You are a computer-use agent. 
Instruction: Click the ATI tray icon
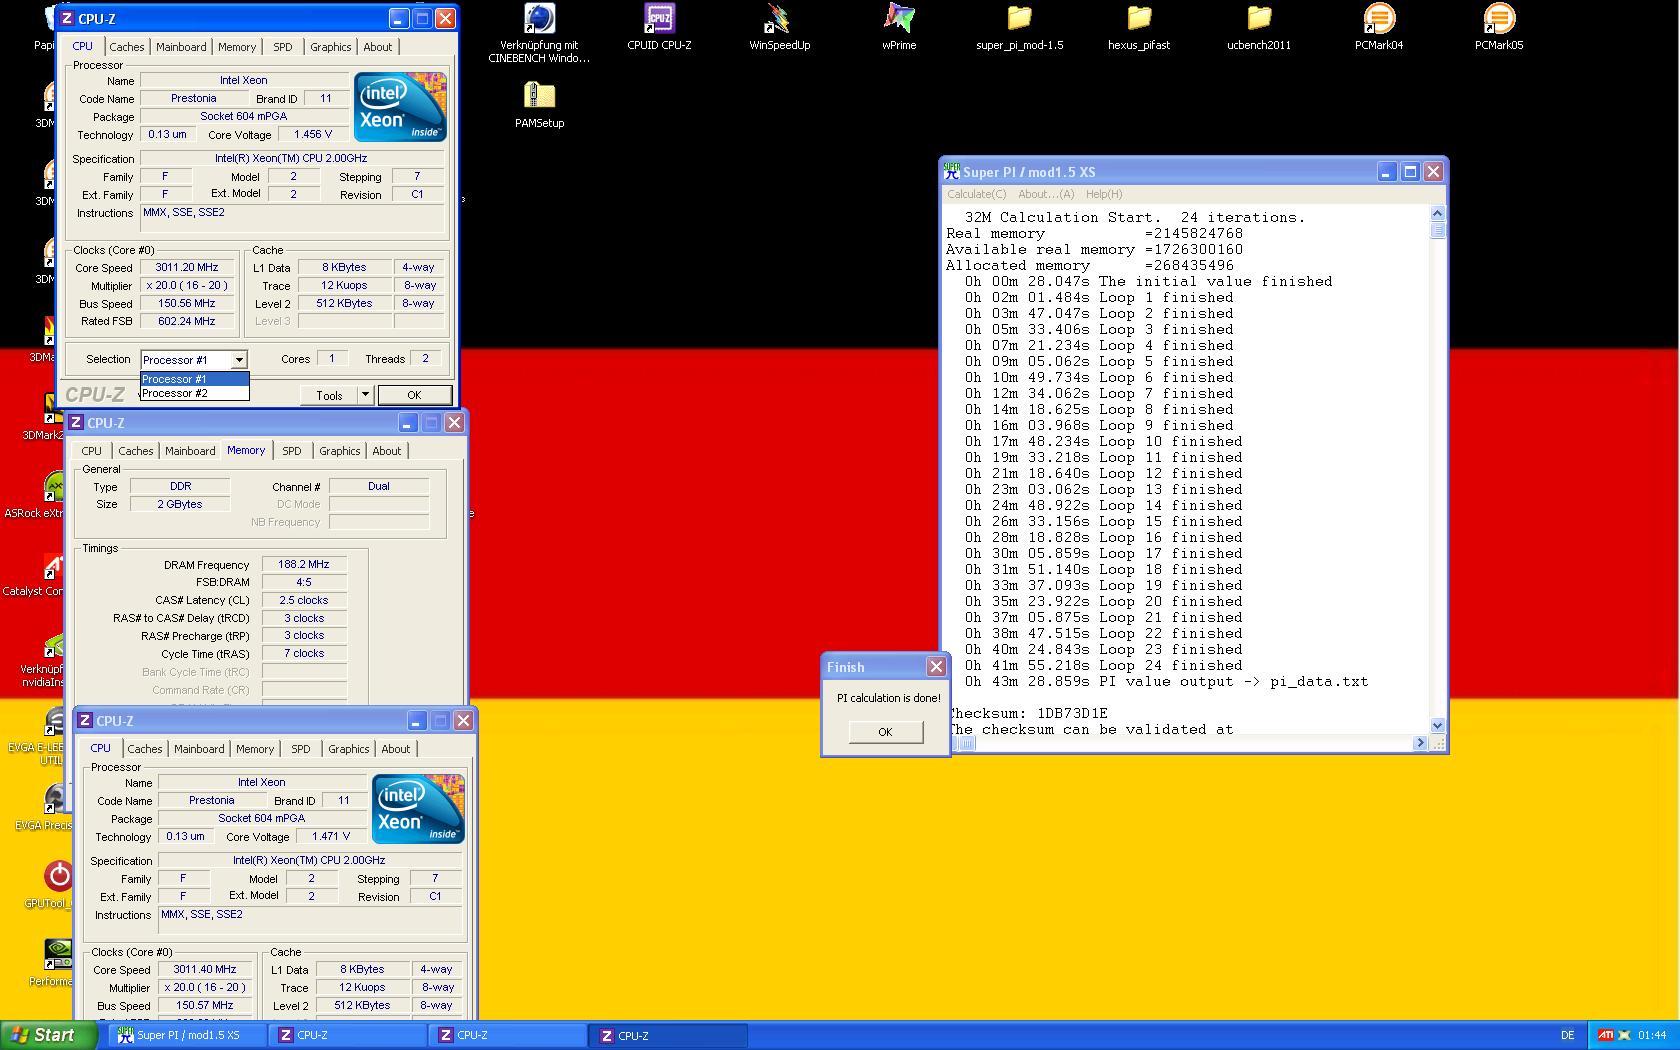[1605, 1035]
